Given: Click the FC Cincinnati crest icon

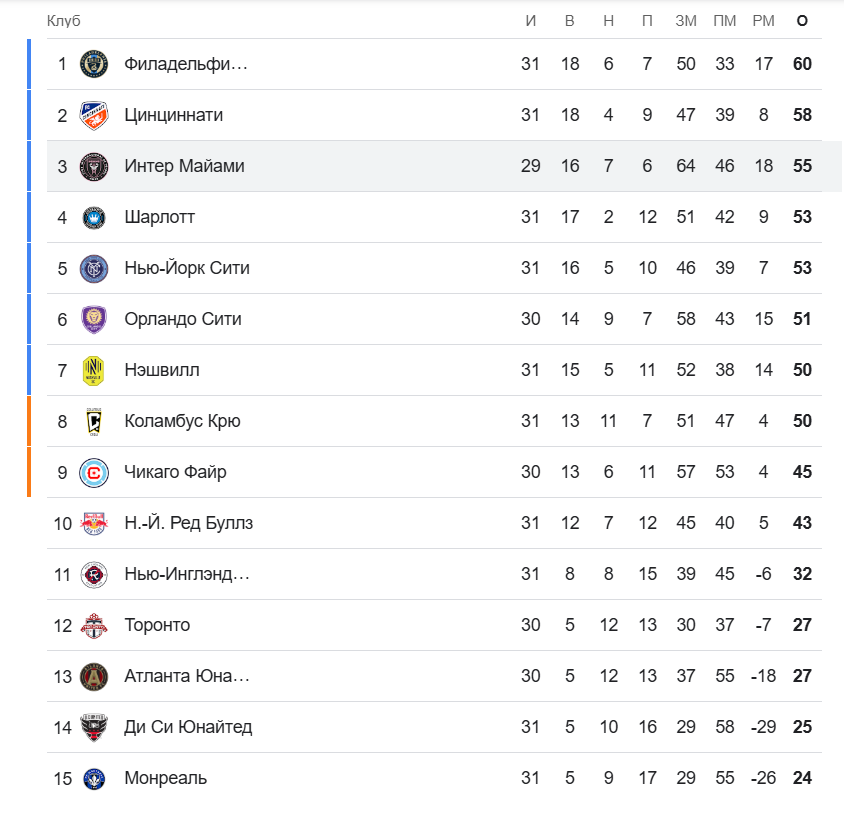Looking at the screenshot, I should point(94,115).
